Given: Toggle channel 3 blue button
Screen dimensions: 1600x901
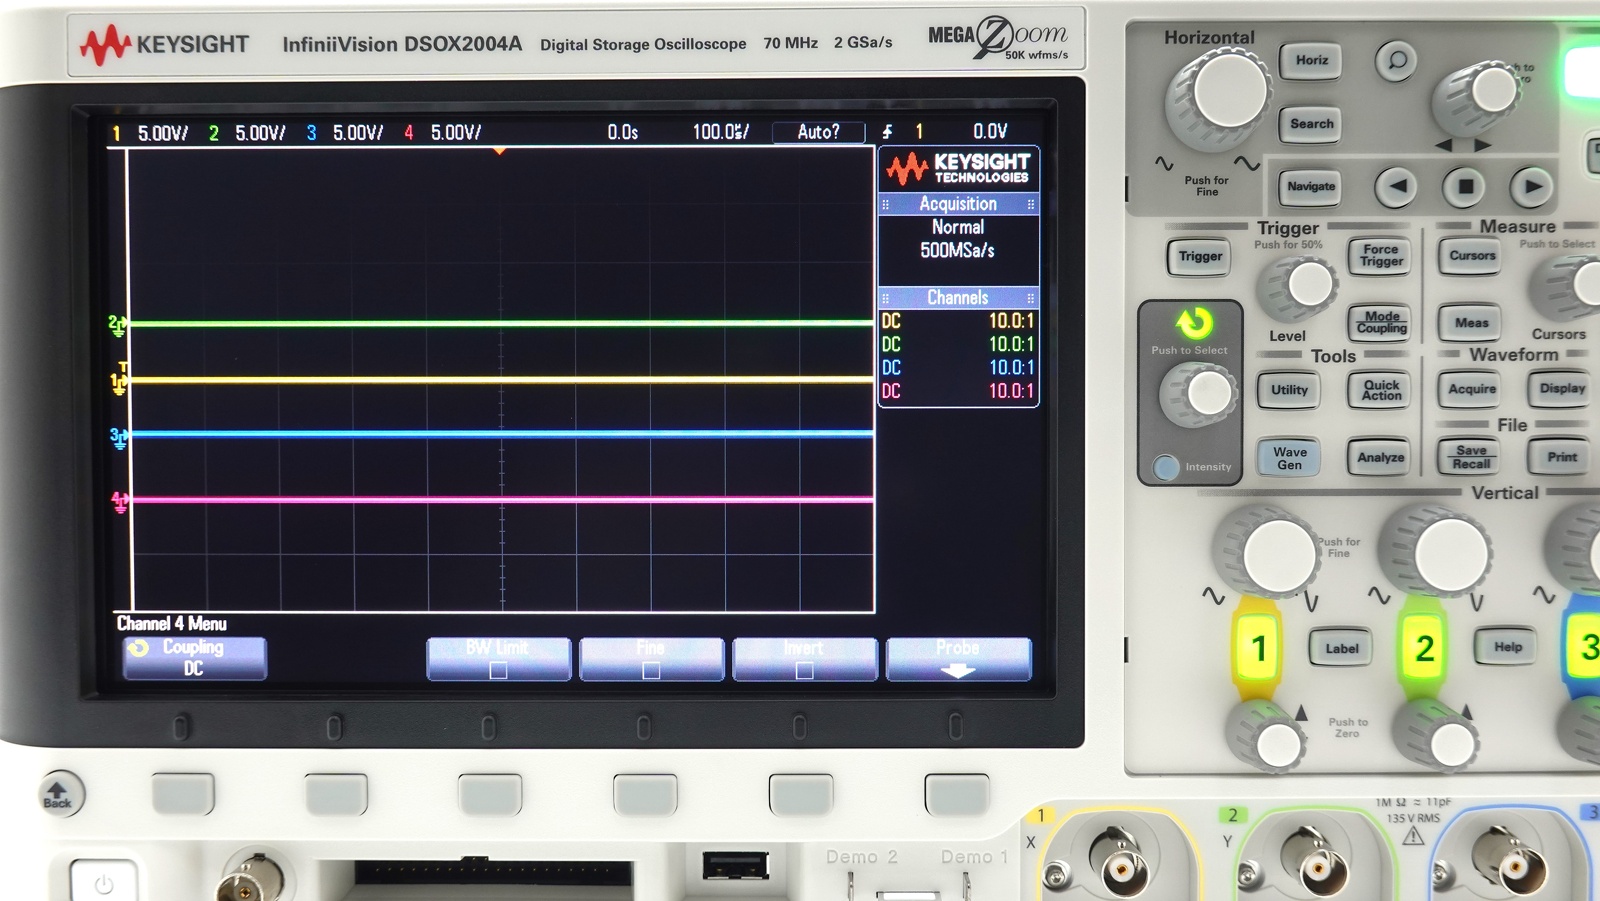Looking at the screenshot, I should 1585,648.
